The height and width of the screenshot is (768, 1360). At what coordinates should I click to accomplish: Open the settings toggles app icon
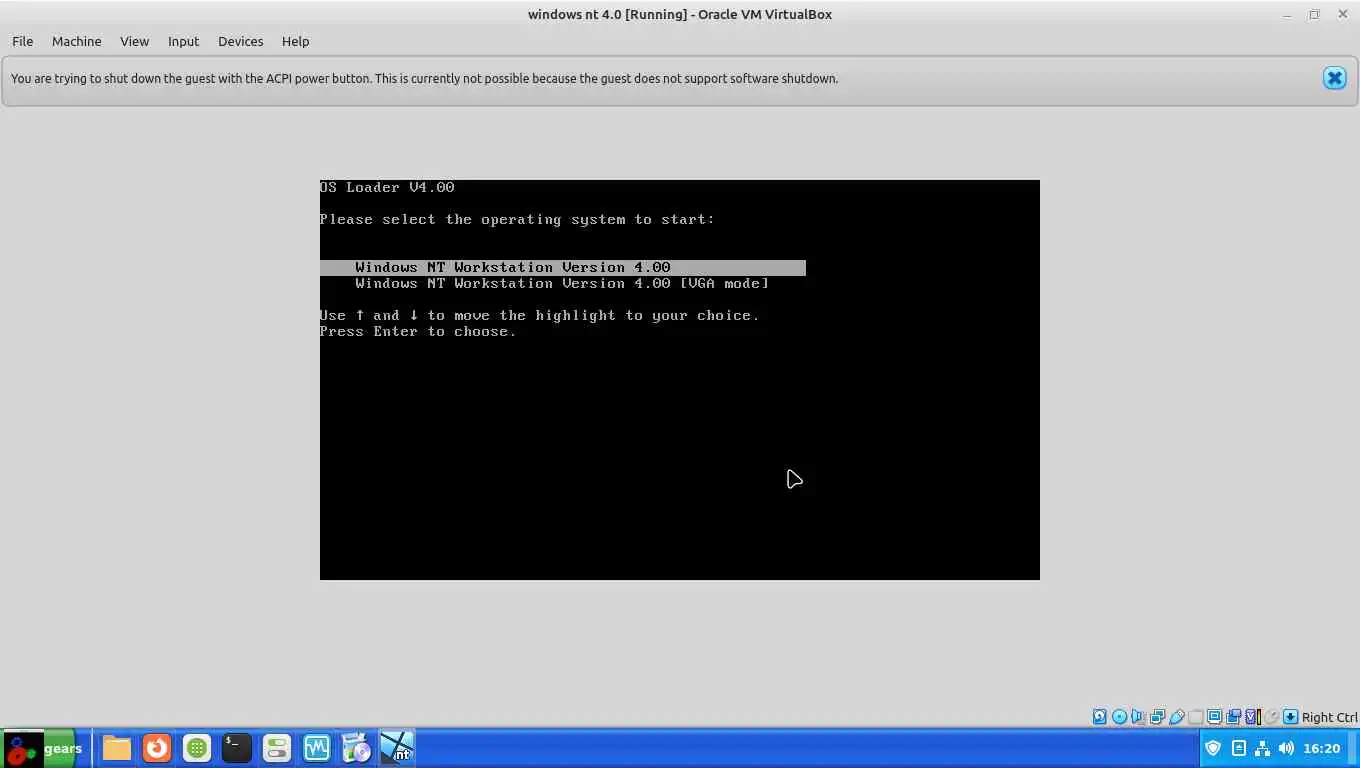coord(277,748)
